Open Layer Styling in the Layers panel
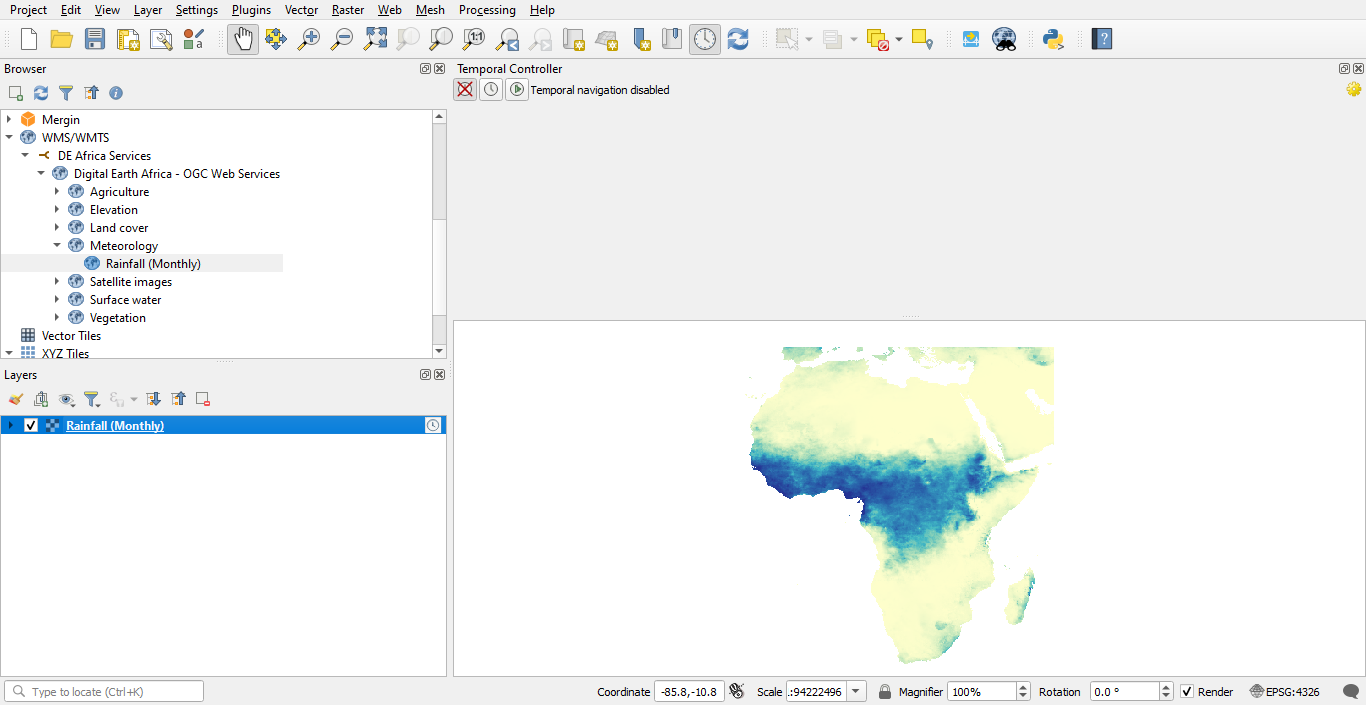The image size is (1366, 705). (x=16, y=398)
